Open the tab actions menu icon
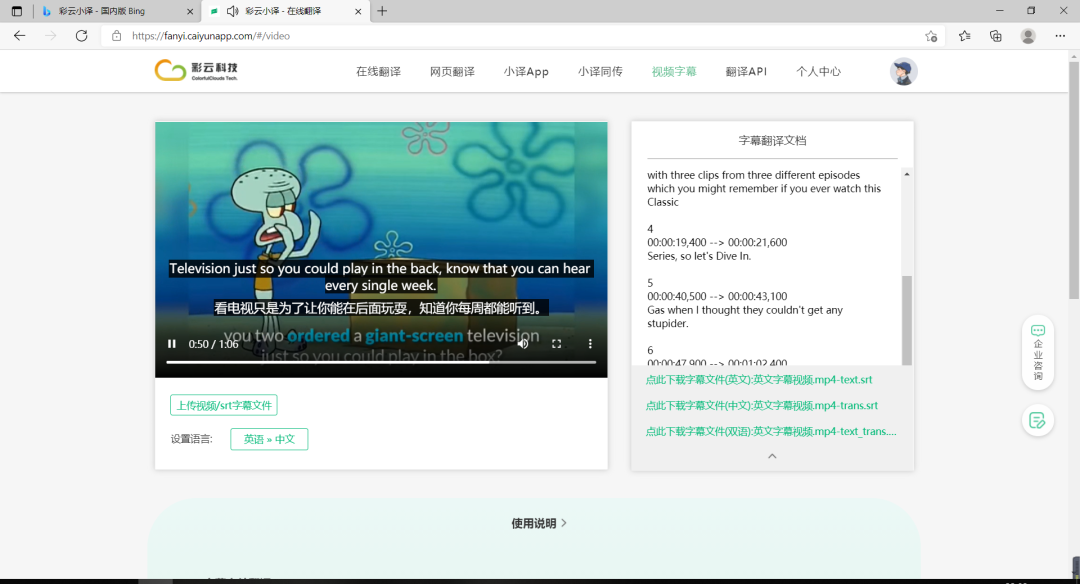 tap(17, 11)
